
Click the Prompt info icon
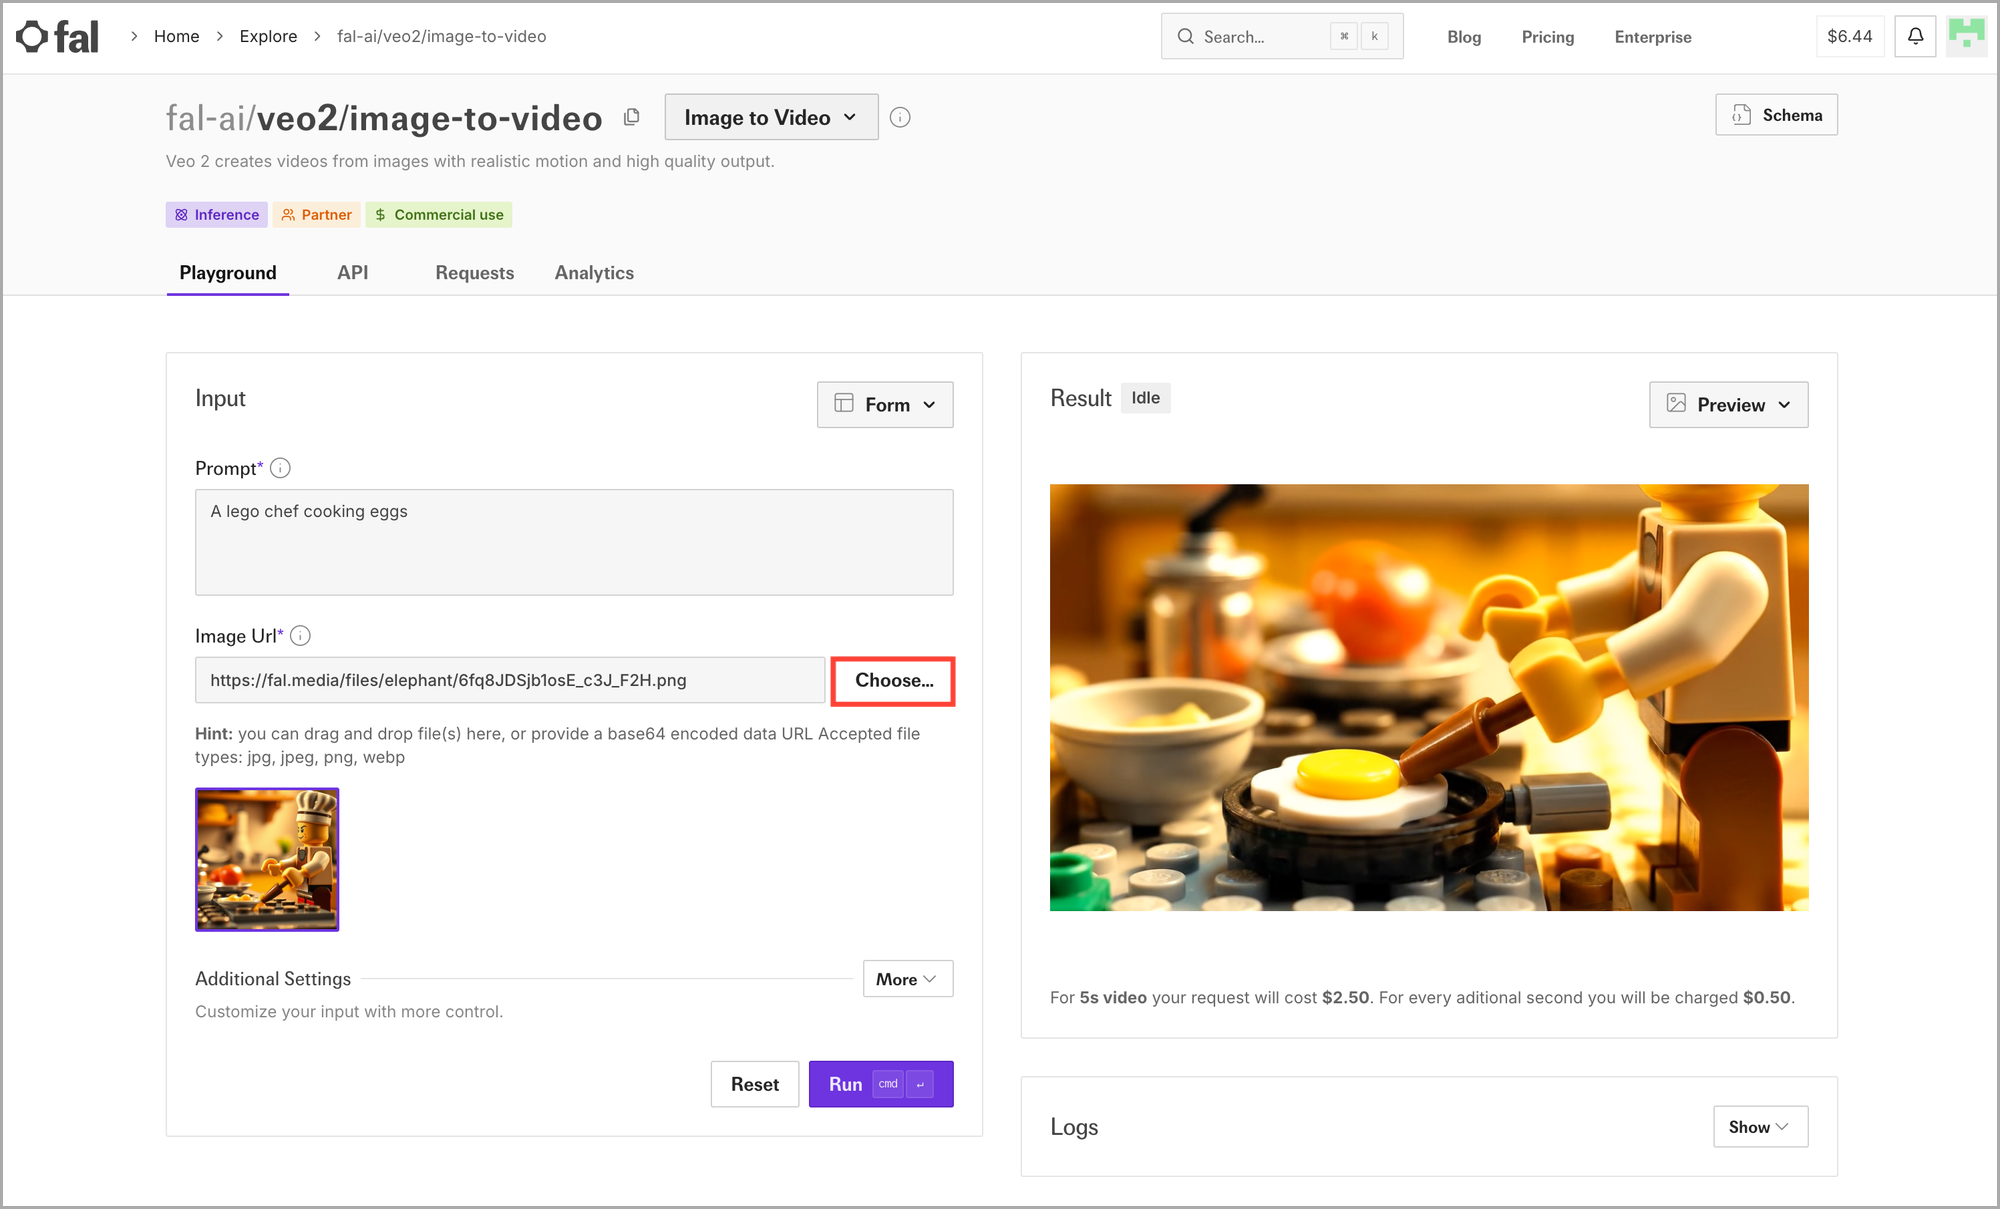tap(281, 468)
